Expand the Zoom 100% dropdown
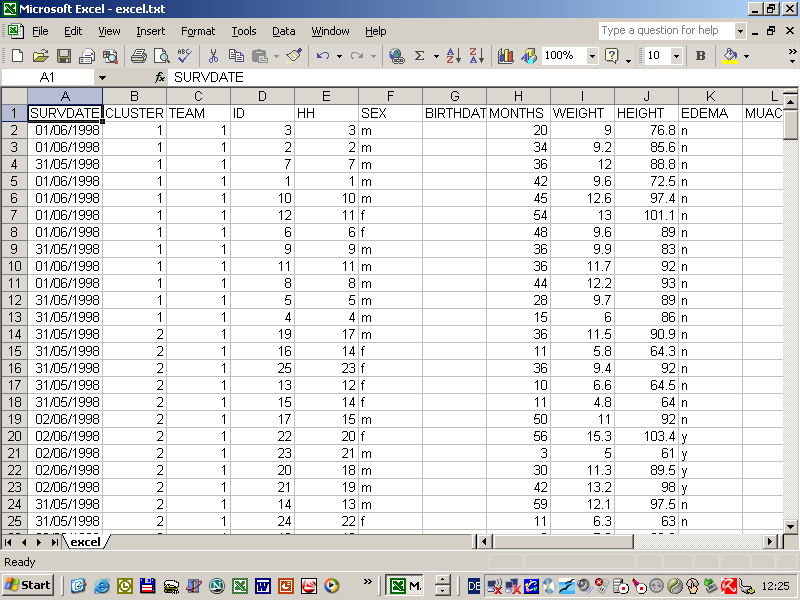 pos(592,56)
